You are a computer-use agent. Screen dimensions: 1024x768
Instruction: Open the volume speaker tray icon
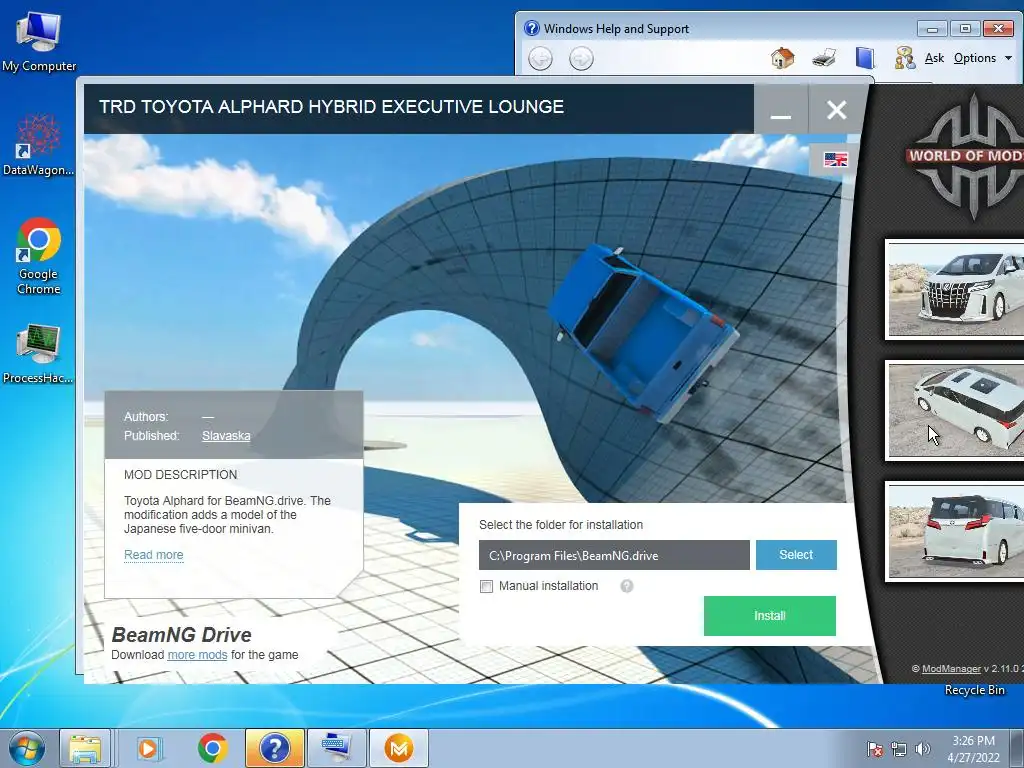click(922, 749)
